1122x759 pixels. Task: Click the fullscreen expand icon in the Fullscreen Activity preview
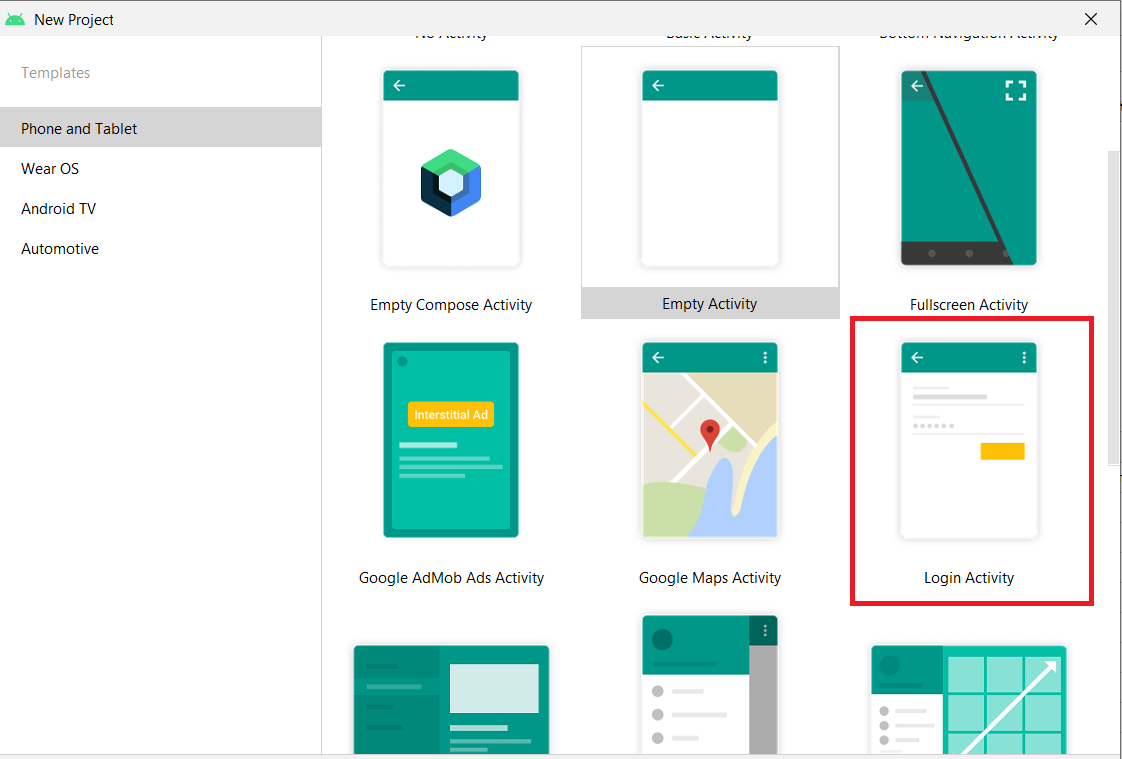[1015, 90]
